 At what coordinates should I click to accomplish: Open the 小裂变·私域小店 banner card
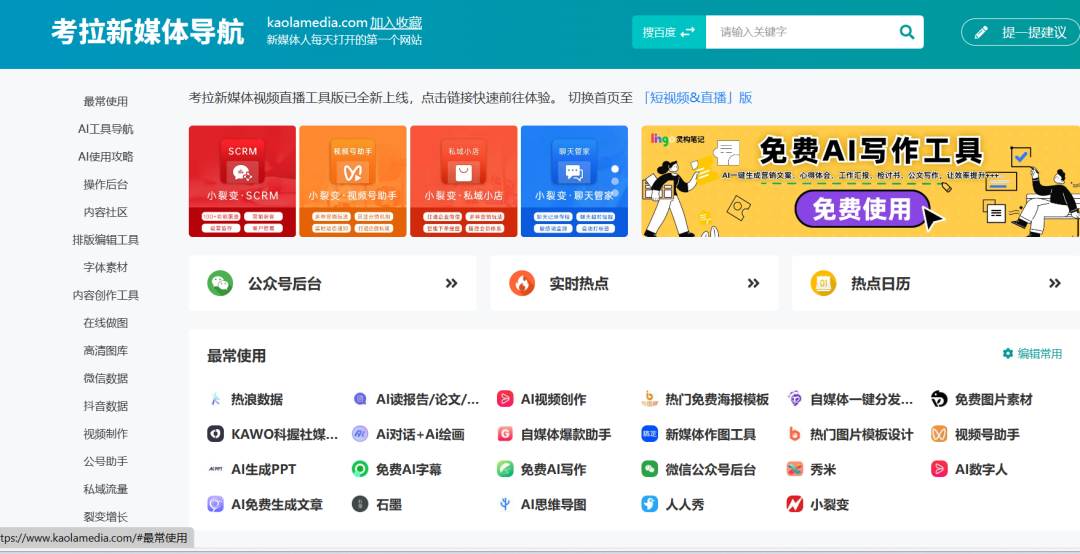464,181
